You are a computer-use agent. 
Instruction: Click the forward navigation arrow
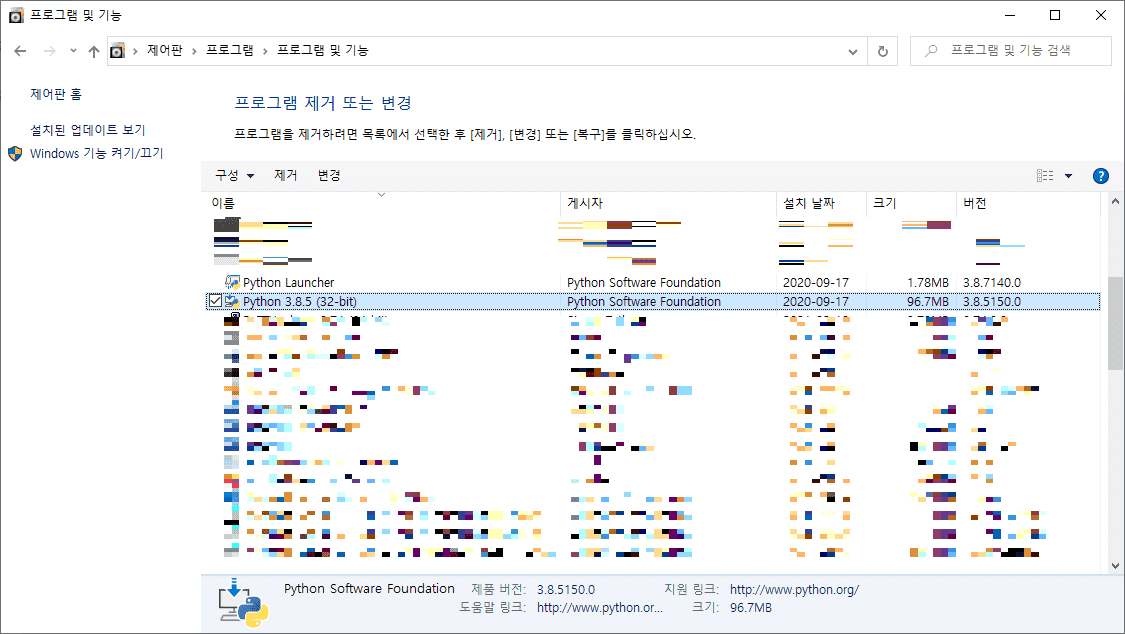click(x=50, y=51)
